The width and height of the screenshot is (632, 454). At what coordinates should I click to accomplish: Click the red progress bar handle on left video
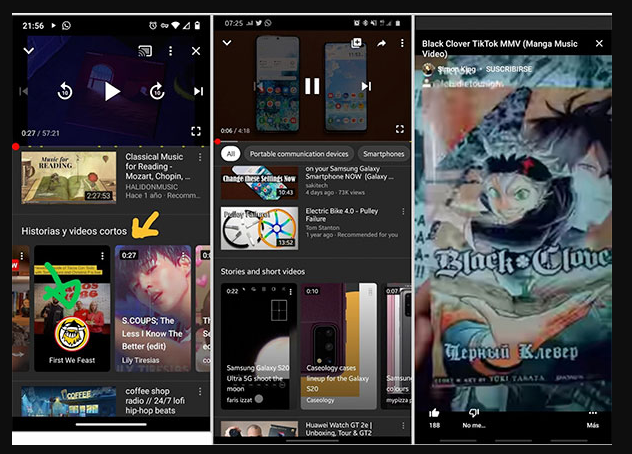pos(16,146)
